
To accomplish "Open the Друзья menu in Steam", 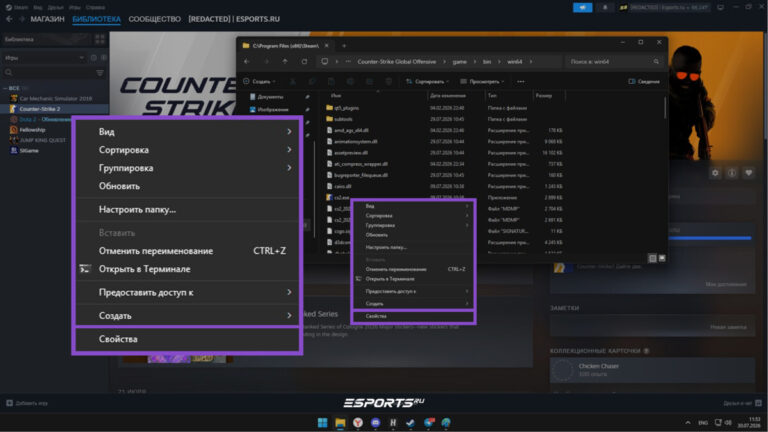I will 55,7.
